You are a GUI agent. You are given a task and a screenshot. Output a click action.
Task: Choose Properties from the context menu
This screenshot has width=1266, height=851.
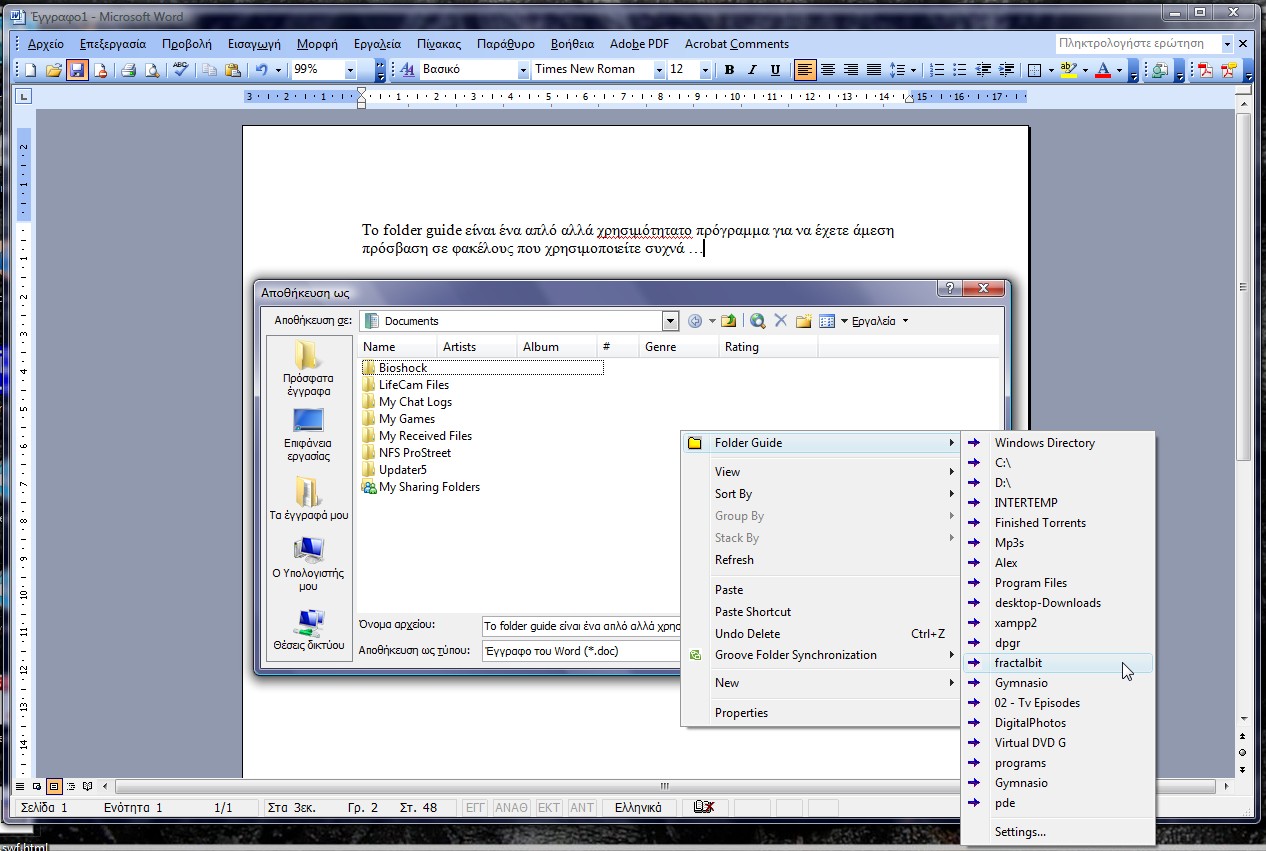741,713
